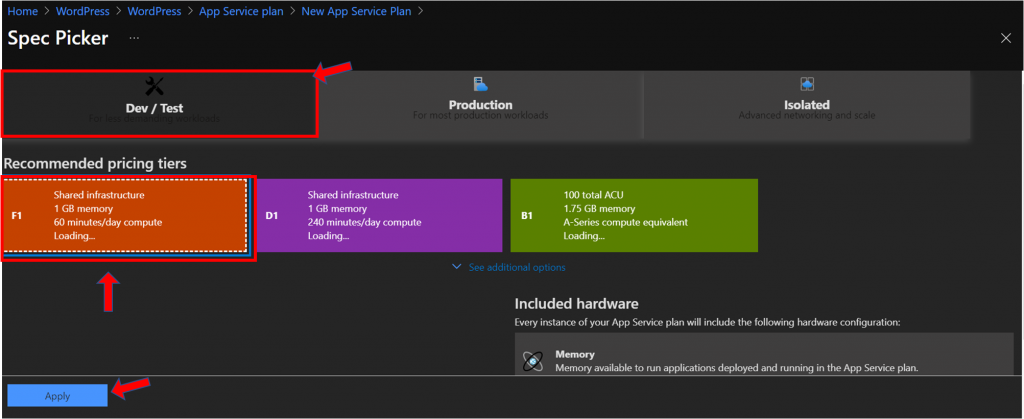Select the Dev / Test tab

[x=159, y=104]
